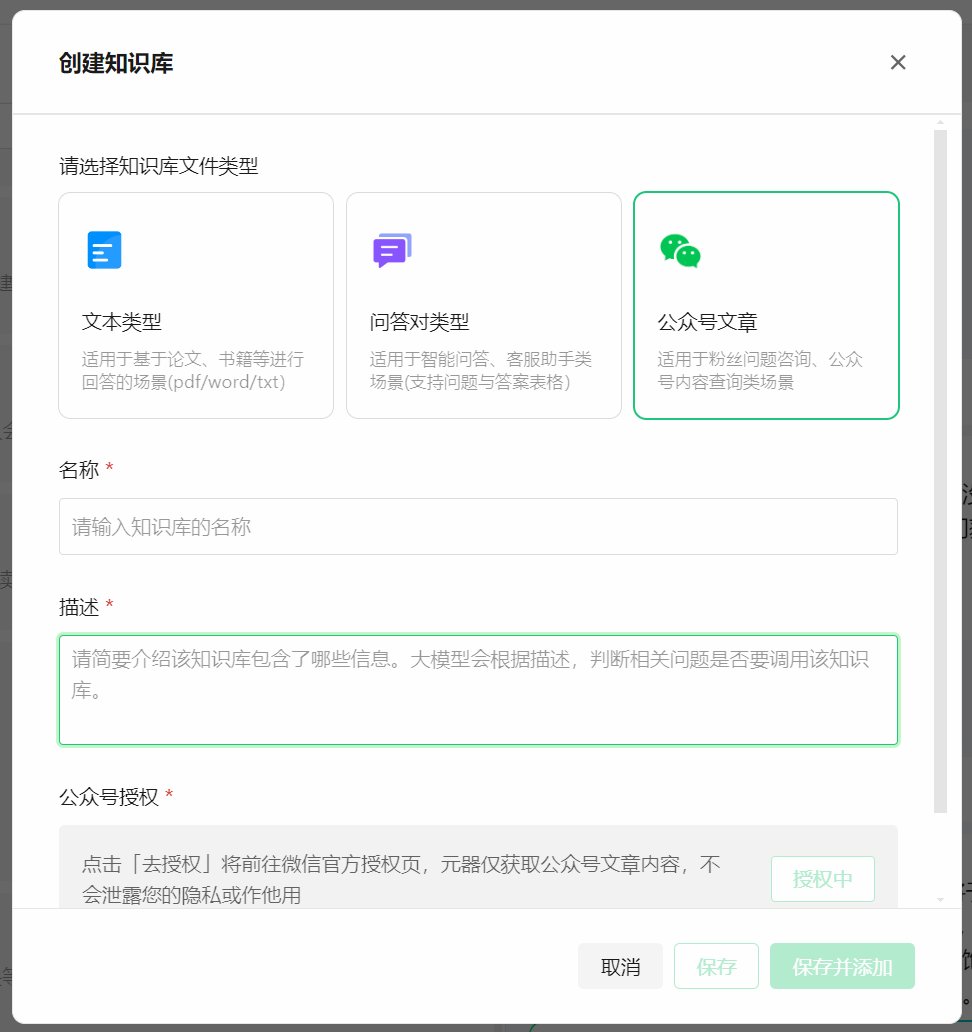Click the 保存并添加 button

pyautogui.click(x=842, y=965)
